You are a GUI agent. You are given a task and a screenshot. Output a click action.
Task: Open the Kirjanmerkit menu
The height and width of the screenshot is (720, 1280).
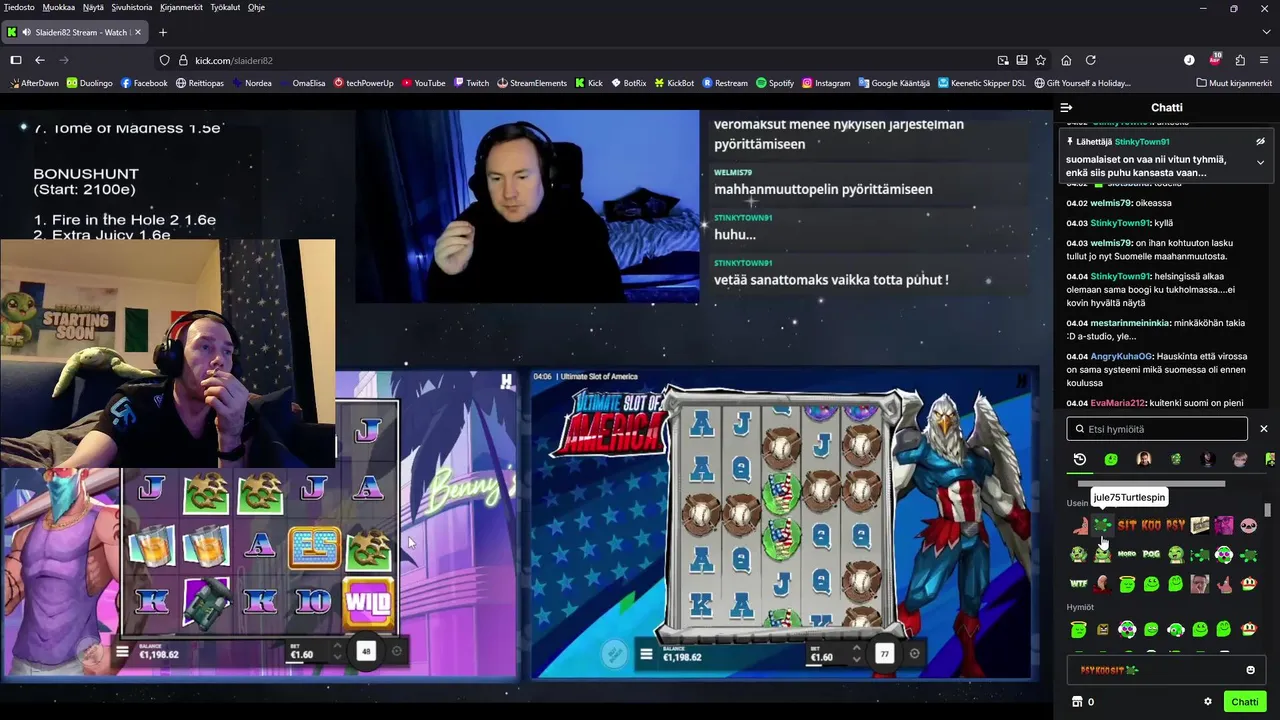pyautogui.click(x=181, y=7)
